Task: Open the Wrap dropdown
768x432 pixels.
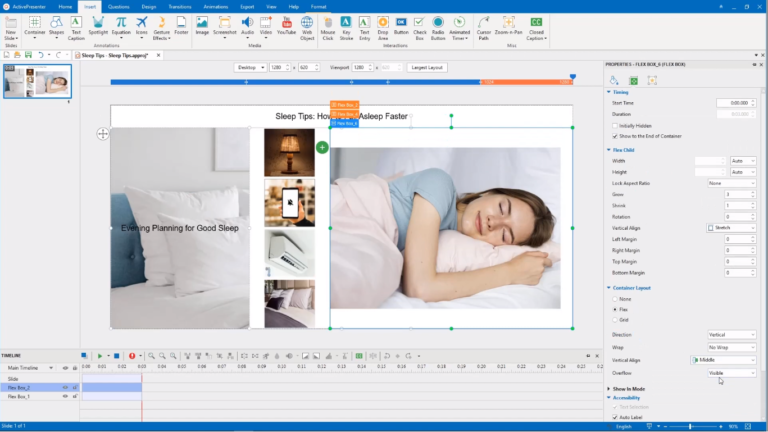Action: coord(731,347)
